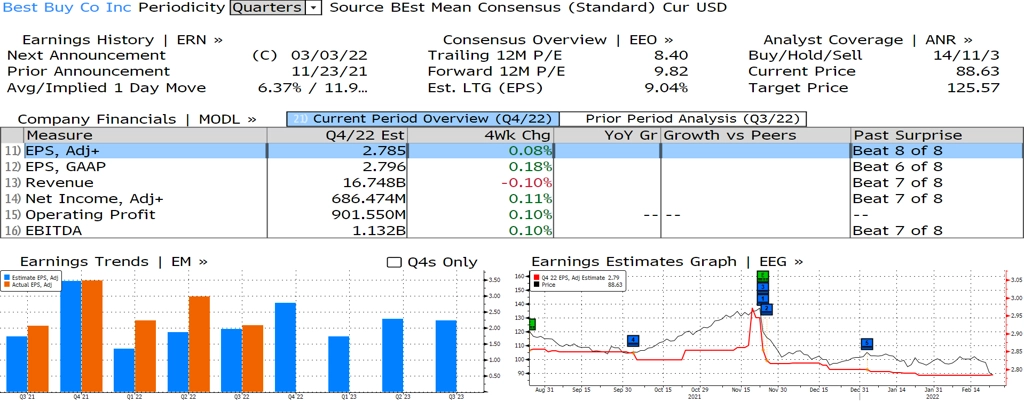Click the Past Surprise column header
This screenshot has height=403, width=1024.
click(937, 135)
